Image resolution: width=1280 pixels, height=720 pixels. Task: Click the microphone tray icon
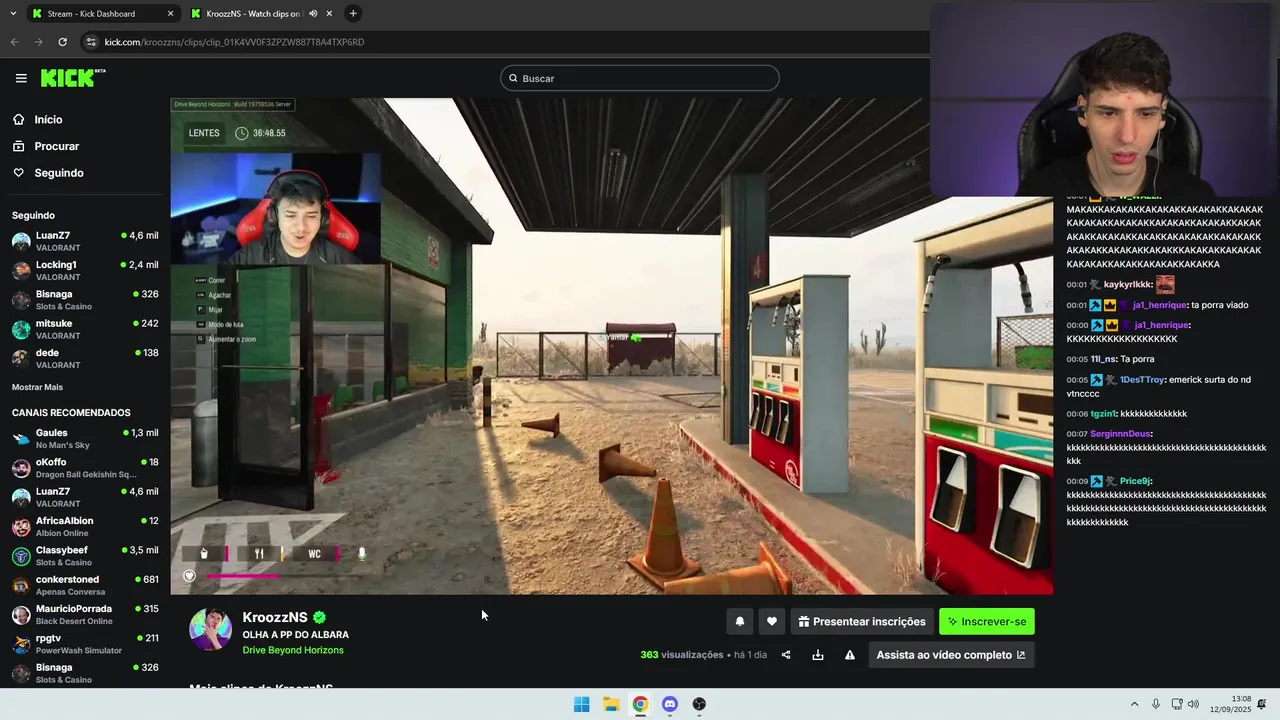1156,704
